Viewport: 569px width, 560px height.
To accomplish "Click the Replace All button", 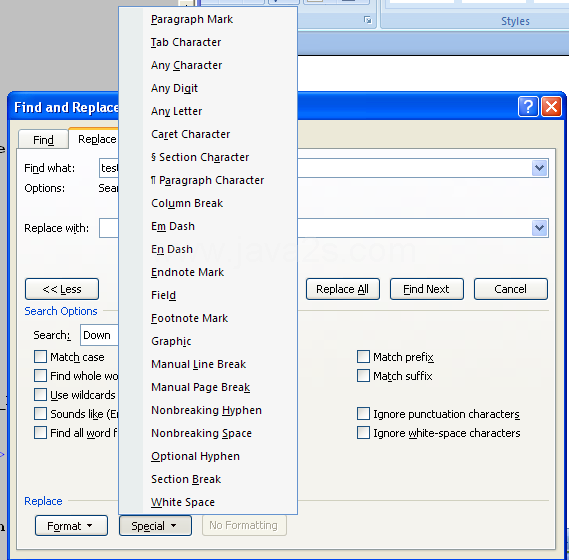I will (343, 289).
